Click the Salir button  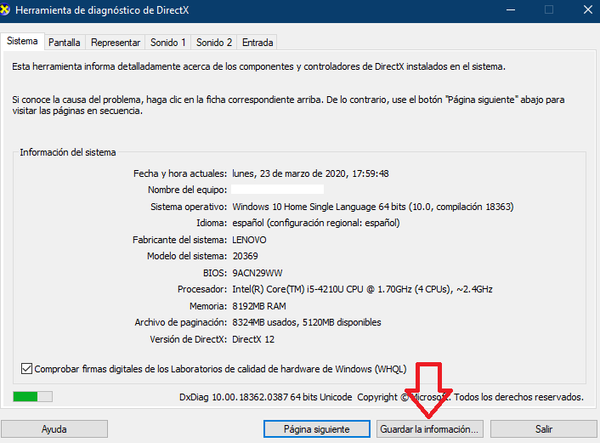tap(544, 429)
